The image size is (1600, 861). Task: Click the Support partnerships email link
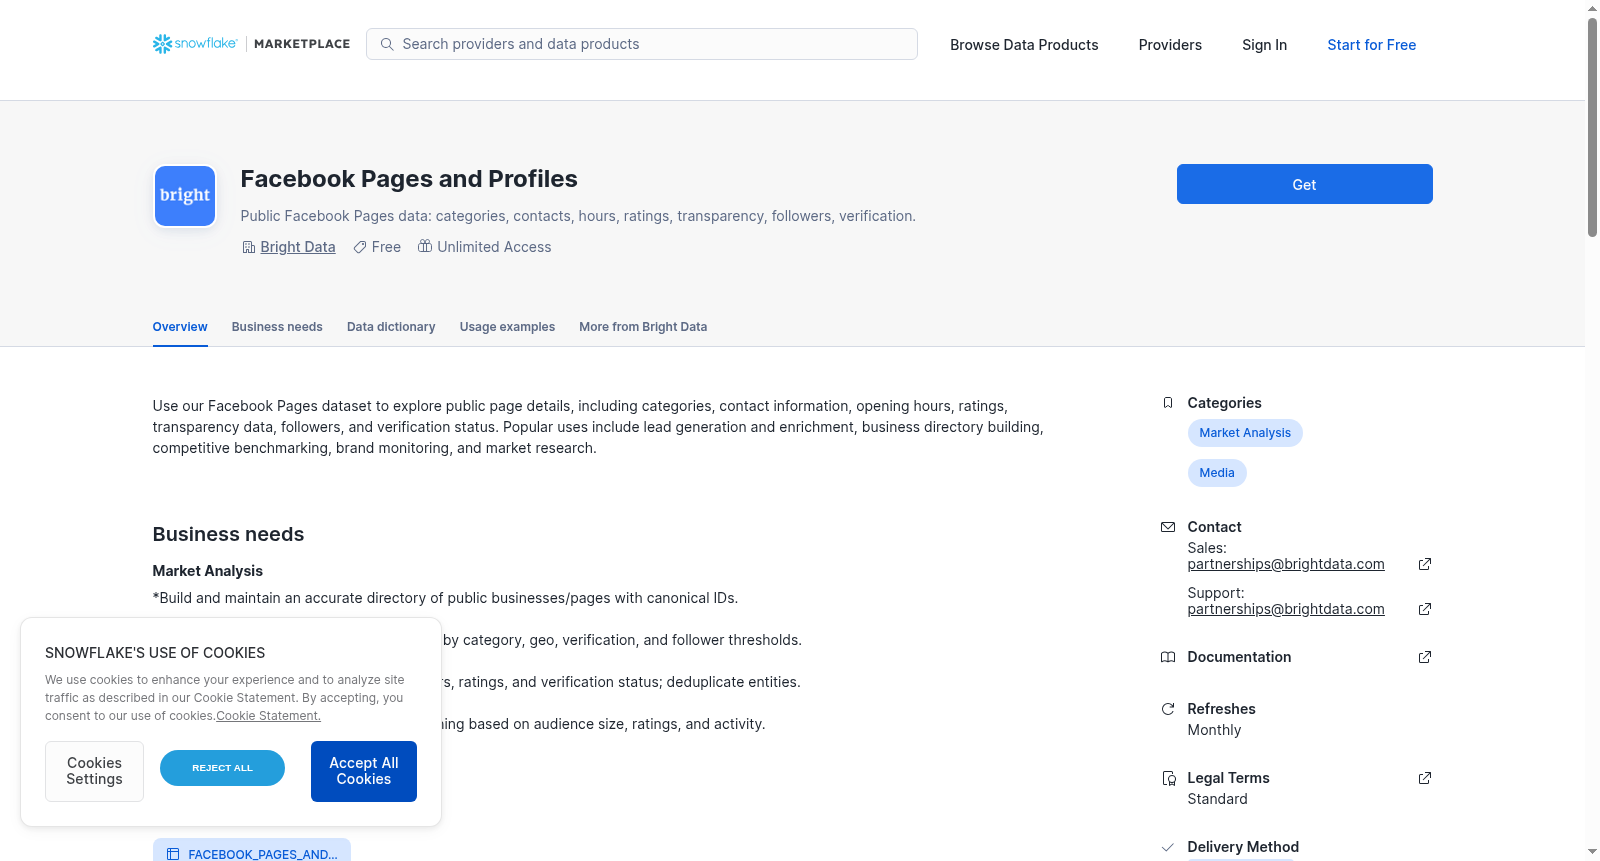point(1286,609)
